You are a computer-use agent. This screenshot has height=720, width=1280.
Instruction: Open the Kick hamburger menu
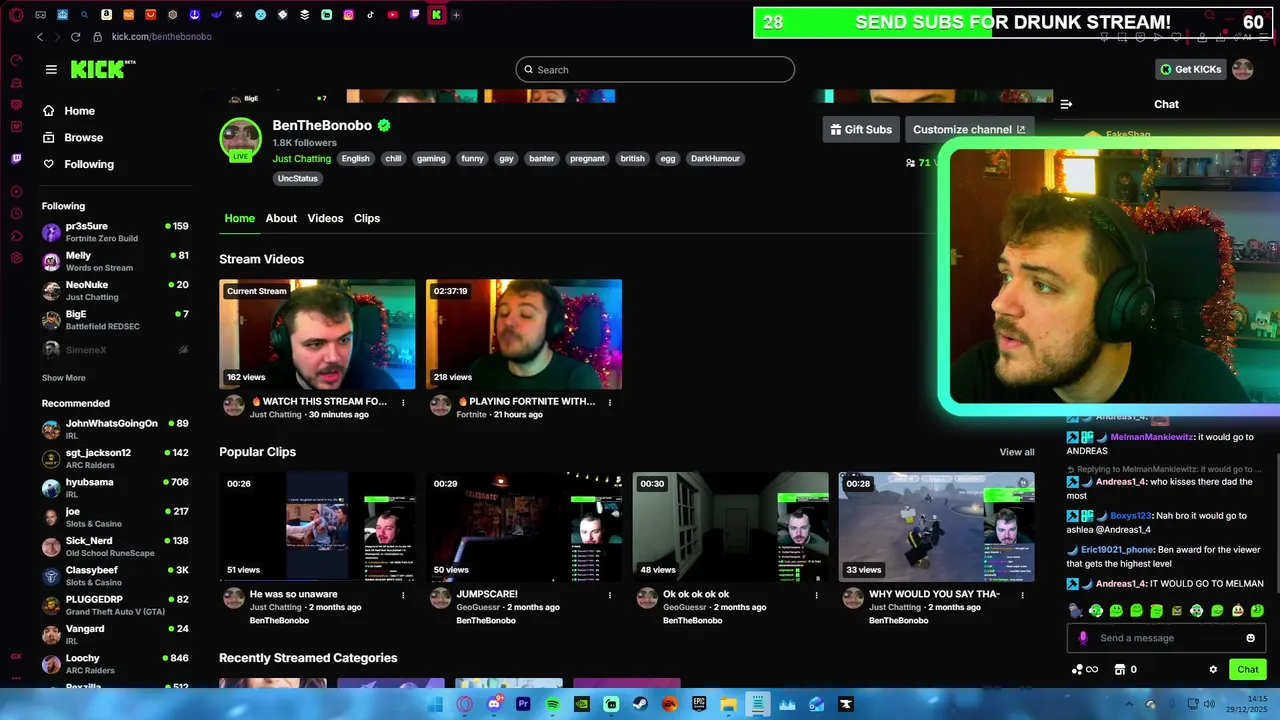[x=51, y=69]
